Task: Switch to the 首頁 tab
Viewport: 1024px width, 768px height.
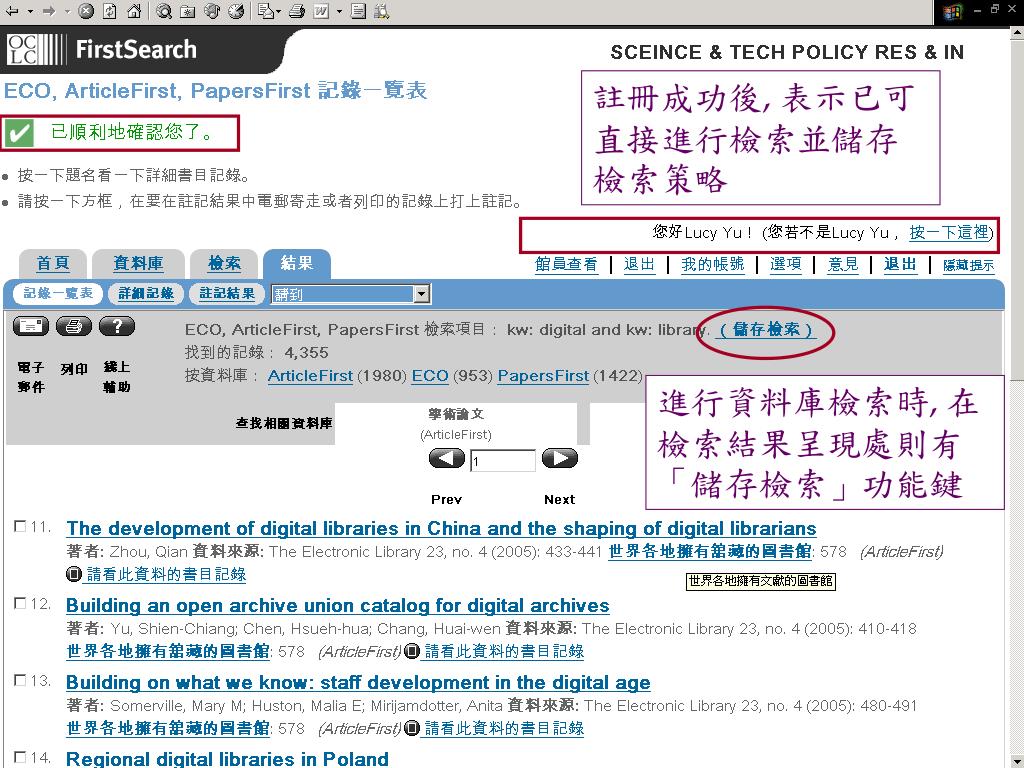Action: [x=53, y=263]
